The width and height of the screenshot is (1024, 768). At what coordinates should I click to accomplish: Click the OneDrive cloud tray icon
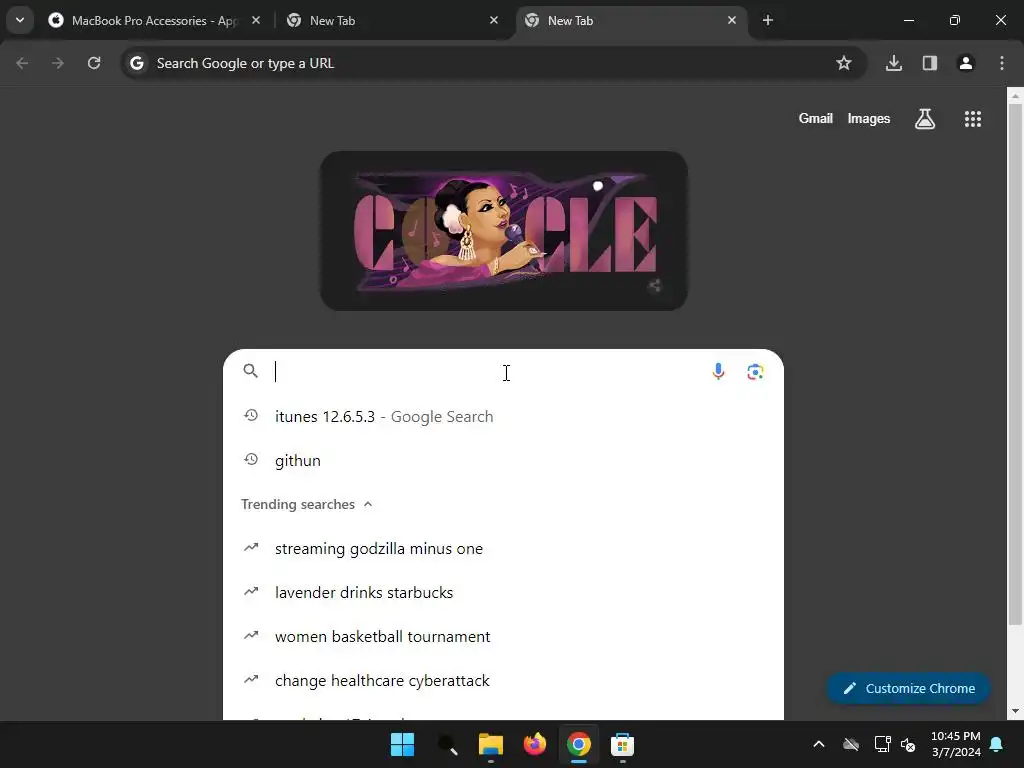tap(851, 744)
